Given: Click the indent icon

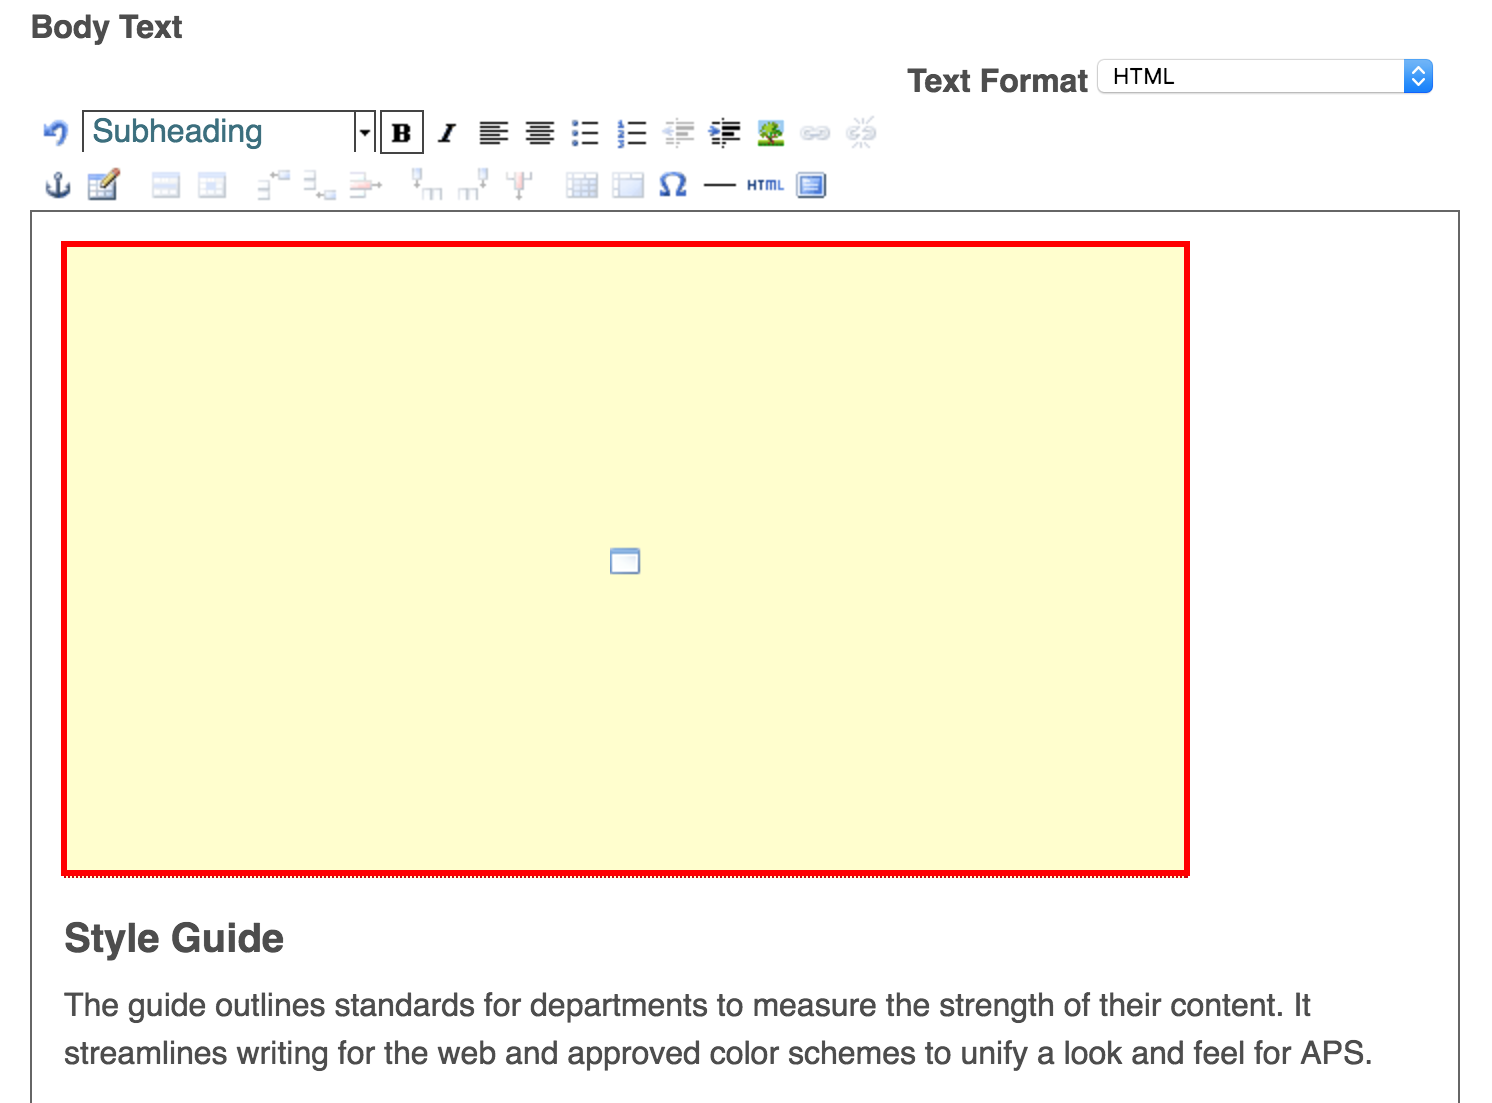Looking at the screenshot, I should click(724, 132).
